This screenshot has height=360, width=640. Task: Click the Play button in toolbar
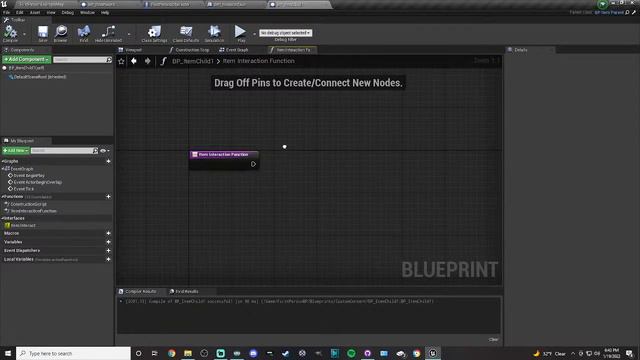pos(240,33)
